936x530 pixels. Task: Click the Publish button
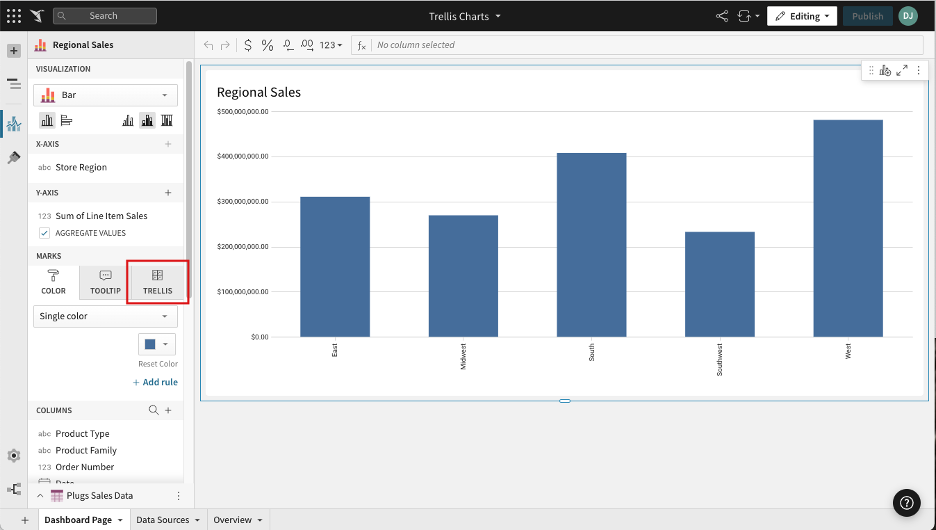867,16
